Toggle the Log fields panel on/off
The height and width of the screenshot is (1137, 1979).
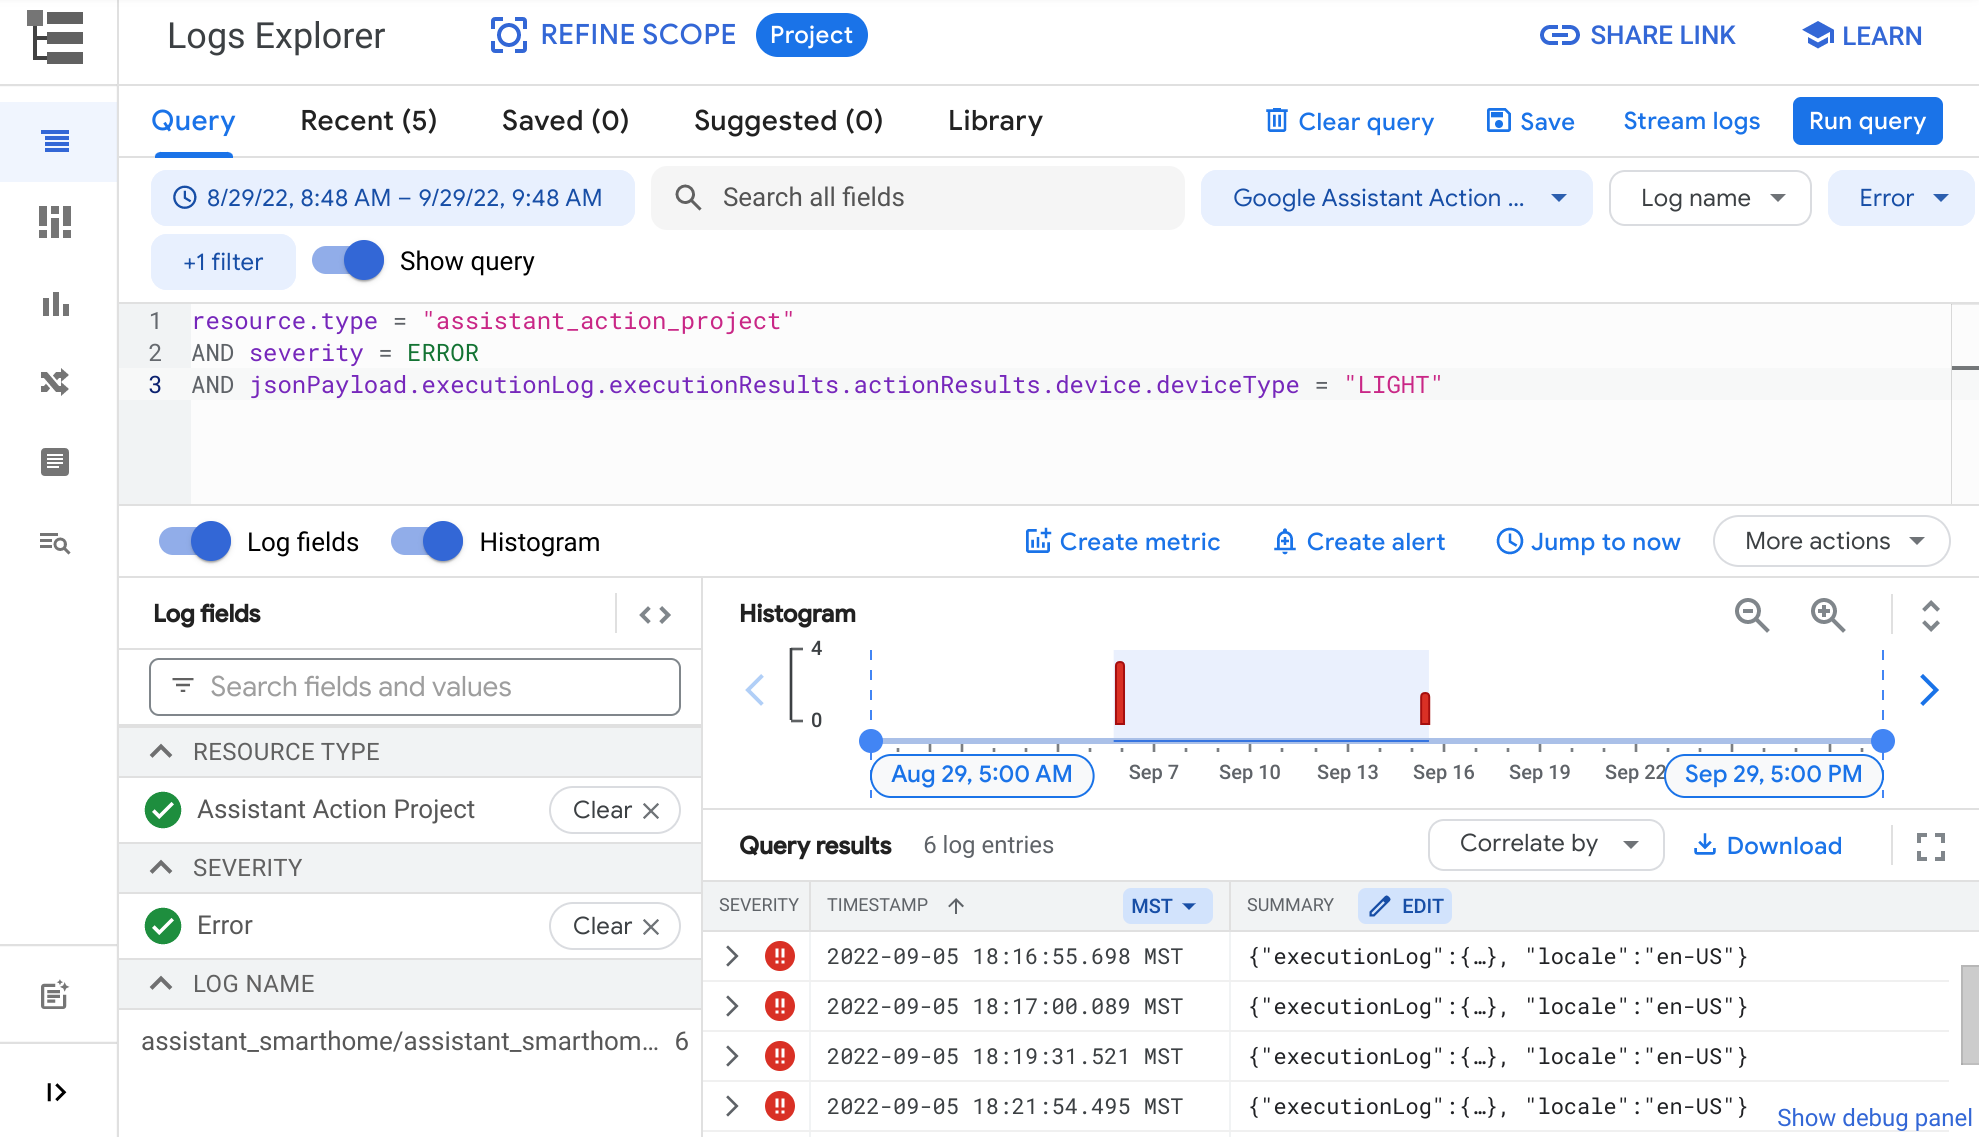point(194,542)
